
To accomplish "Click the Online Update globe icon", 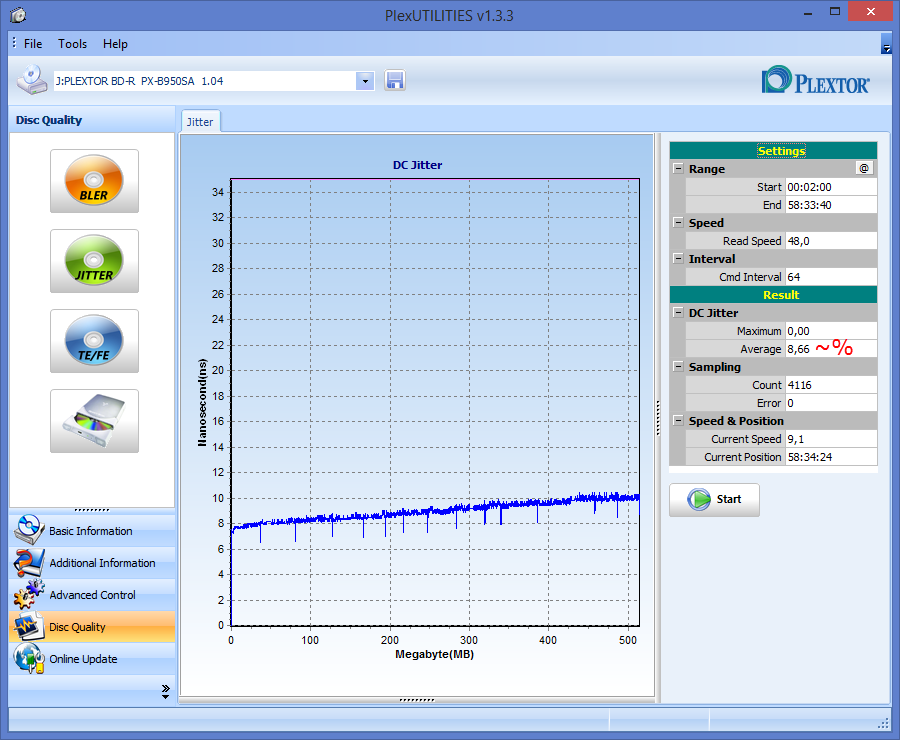I will pyautogui.click(x=29, y=658).
